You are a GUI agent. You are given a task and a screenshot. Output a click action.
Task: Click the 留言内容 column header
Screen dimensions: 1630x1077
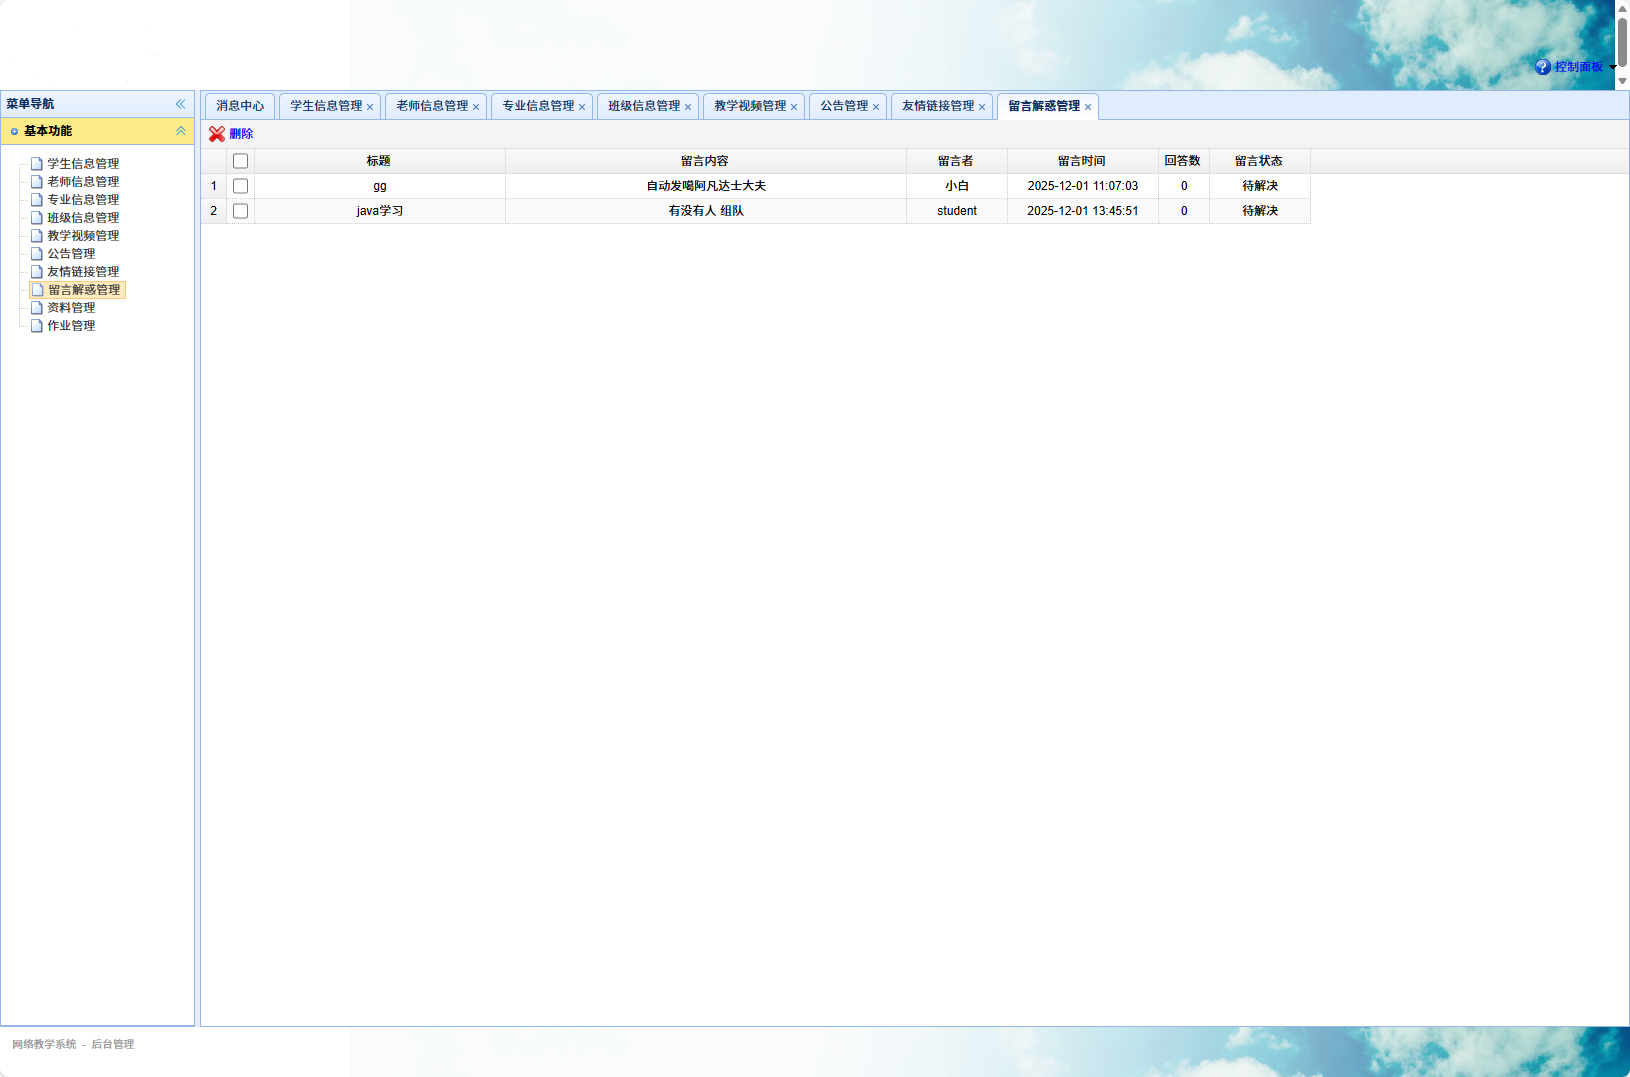tap(706, 161)
